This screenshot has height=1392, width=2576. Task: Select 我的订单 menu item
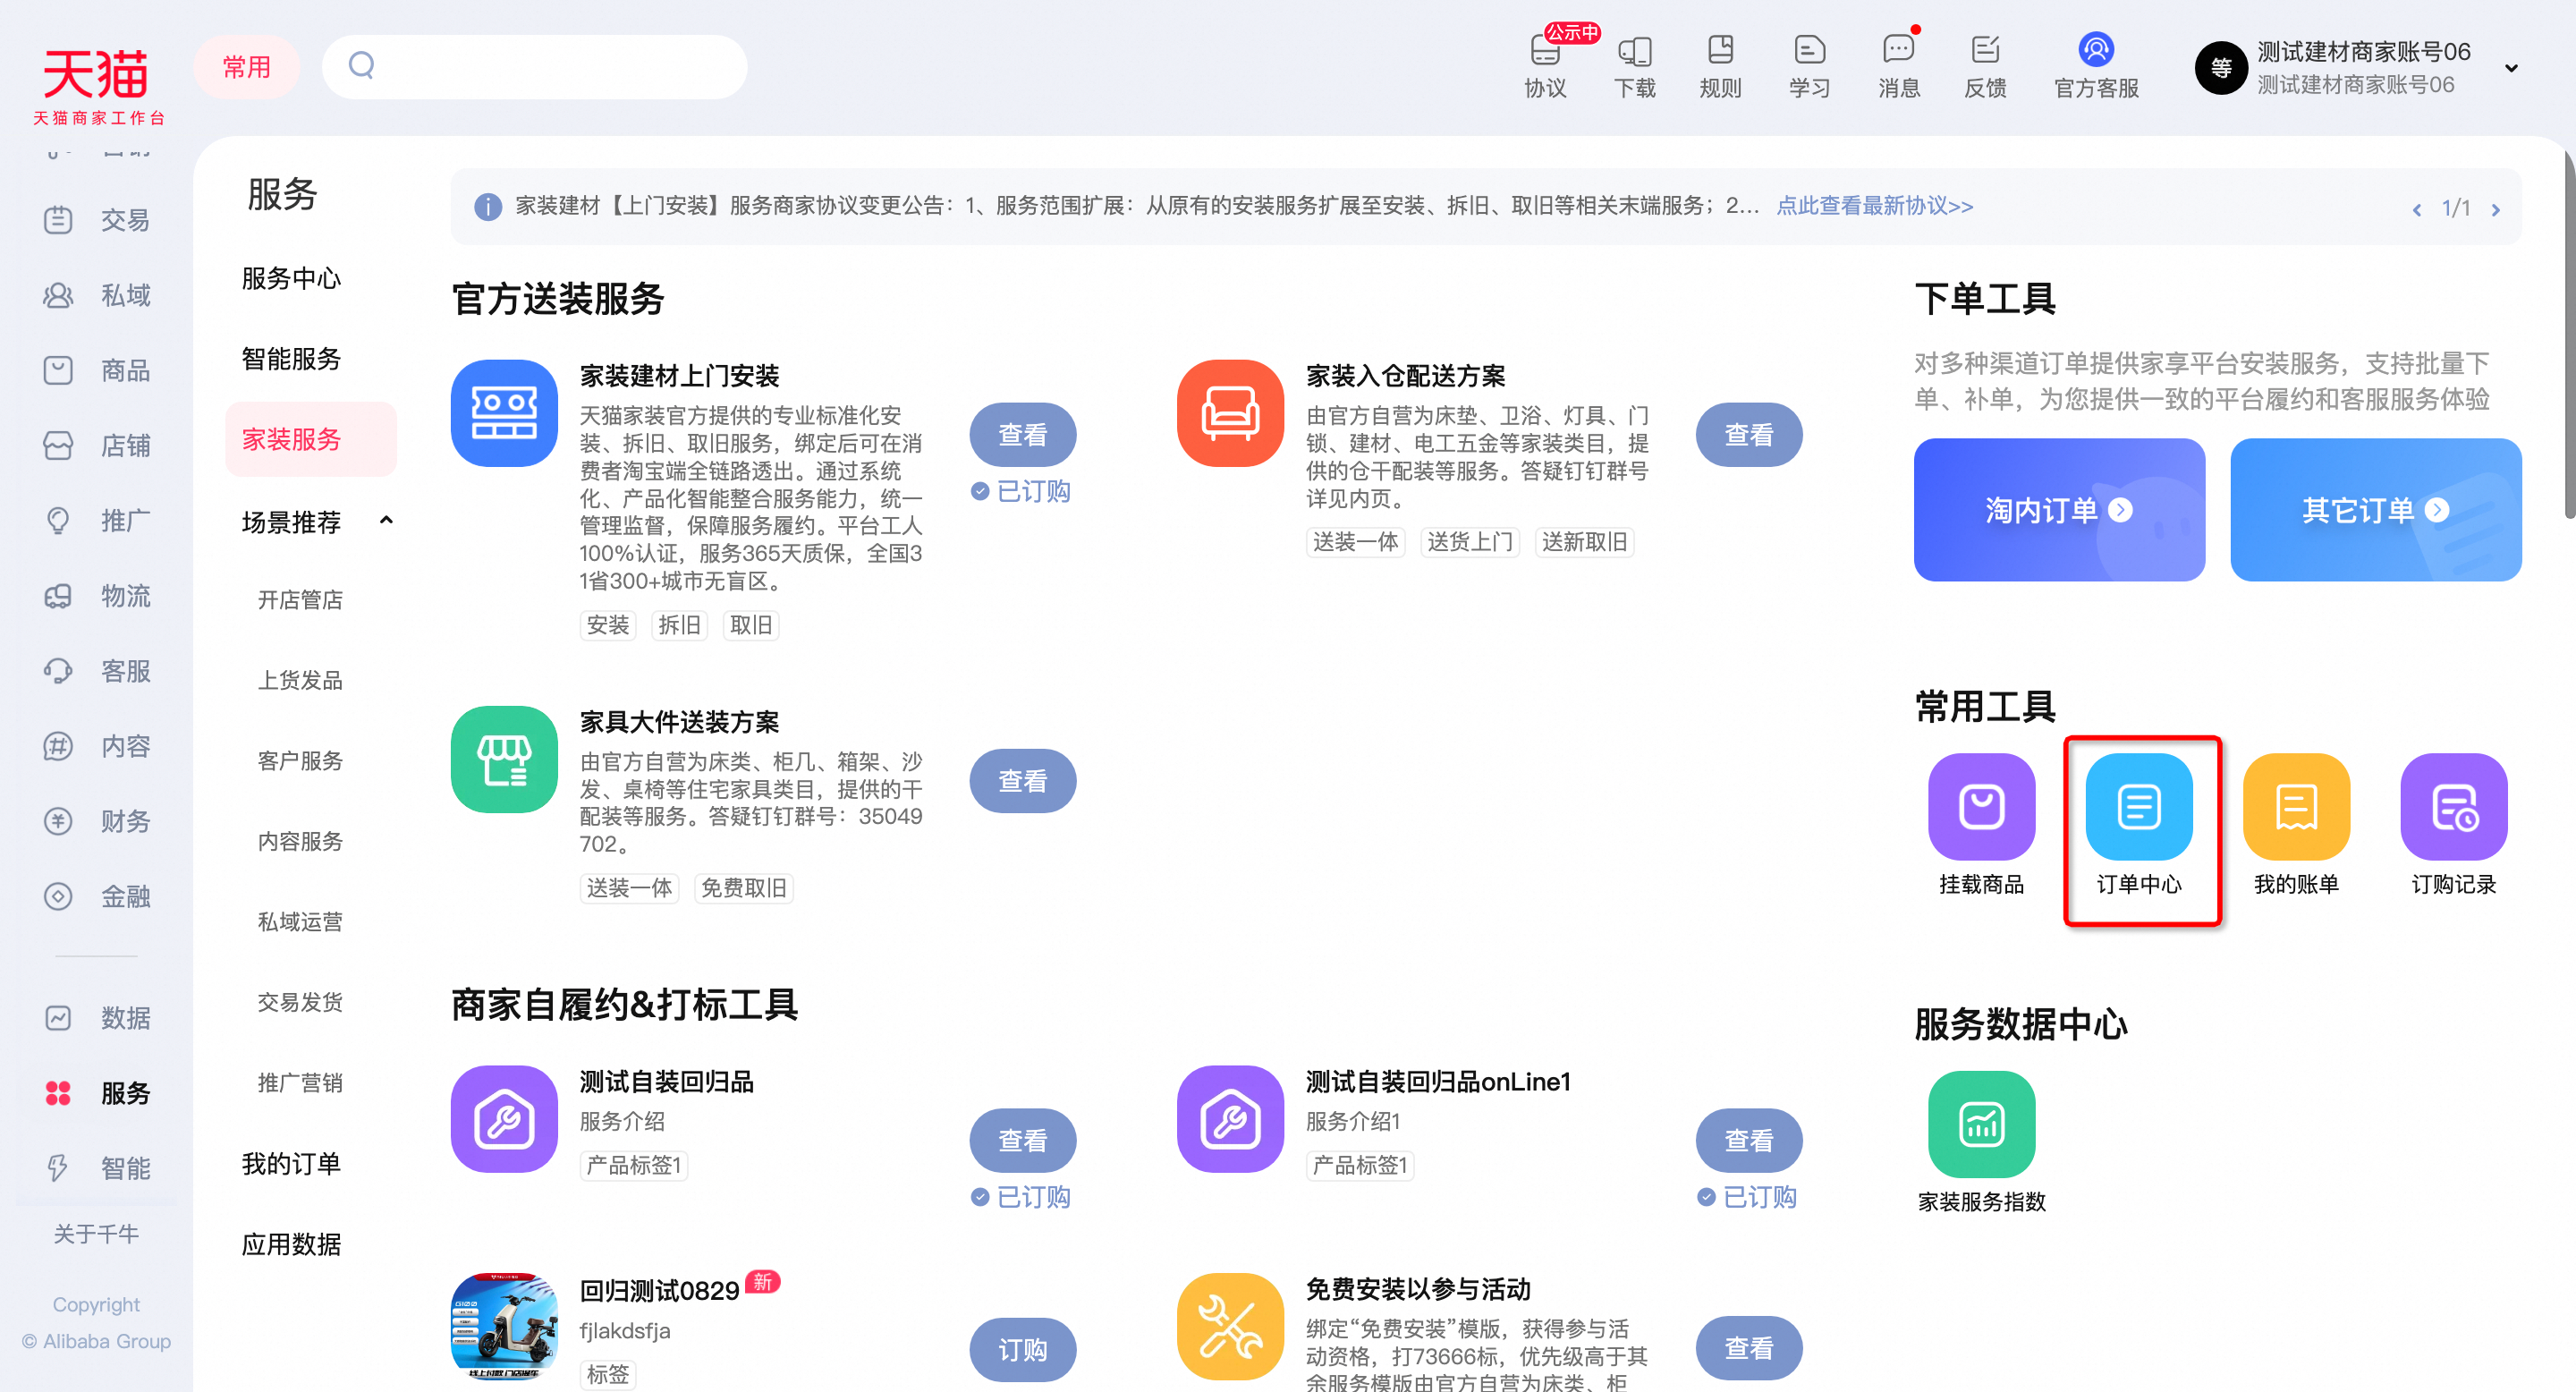[x=291, y=1164]
